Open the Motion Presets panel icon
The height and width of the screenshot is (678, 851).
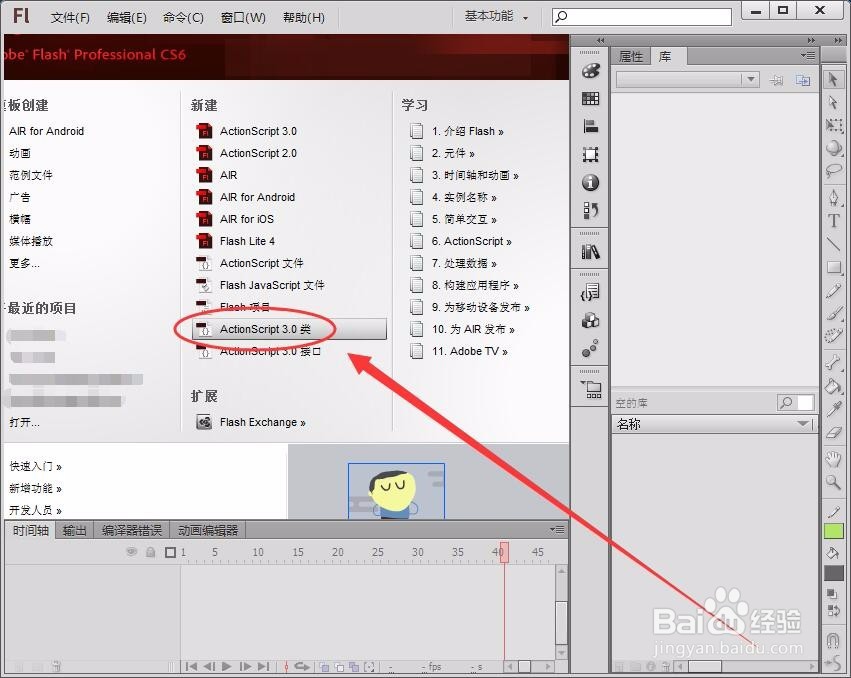590,348
